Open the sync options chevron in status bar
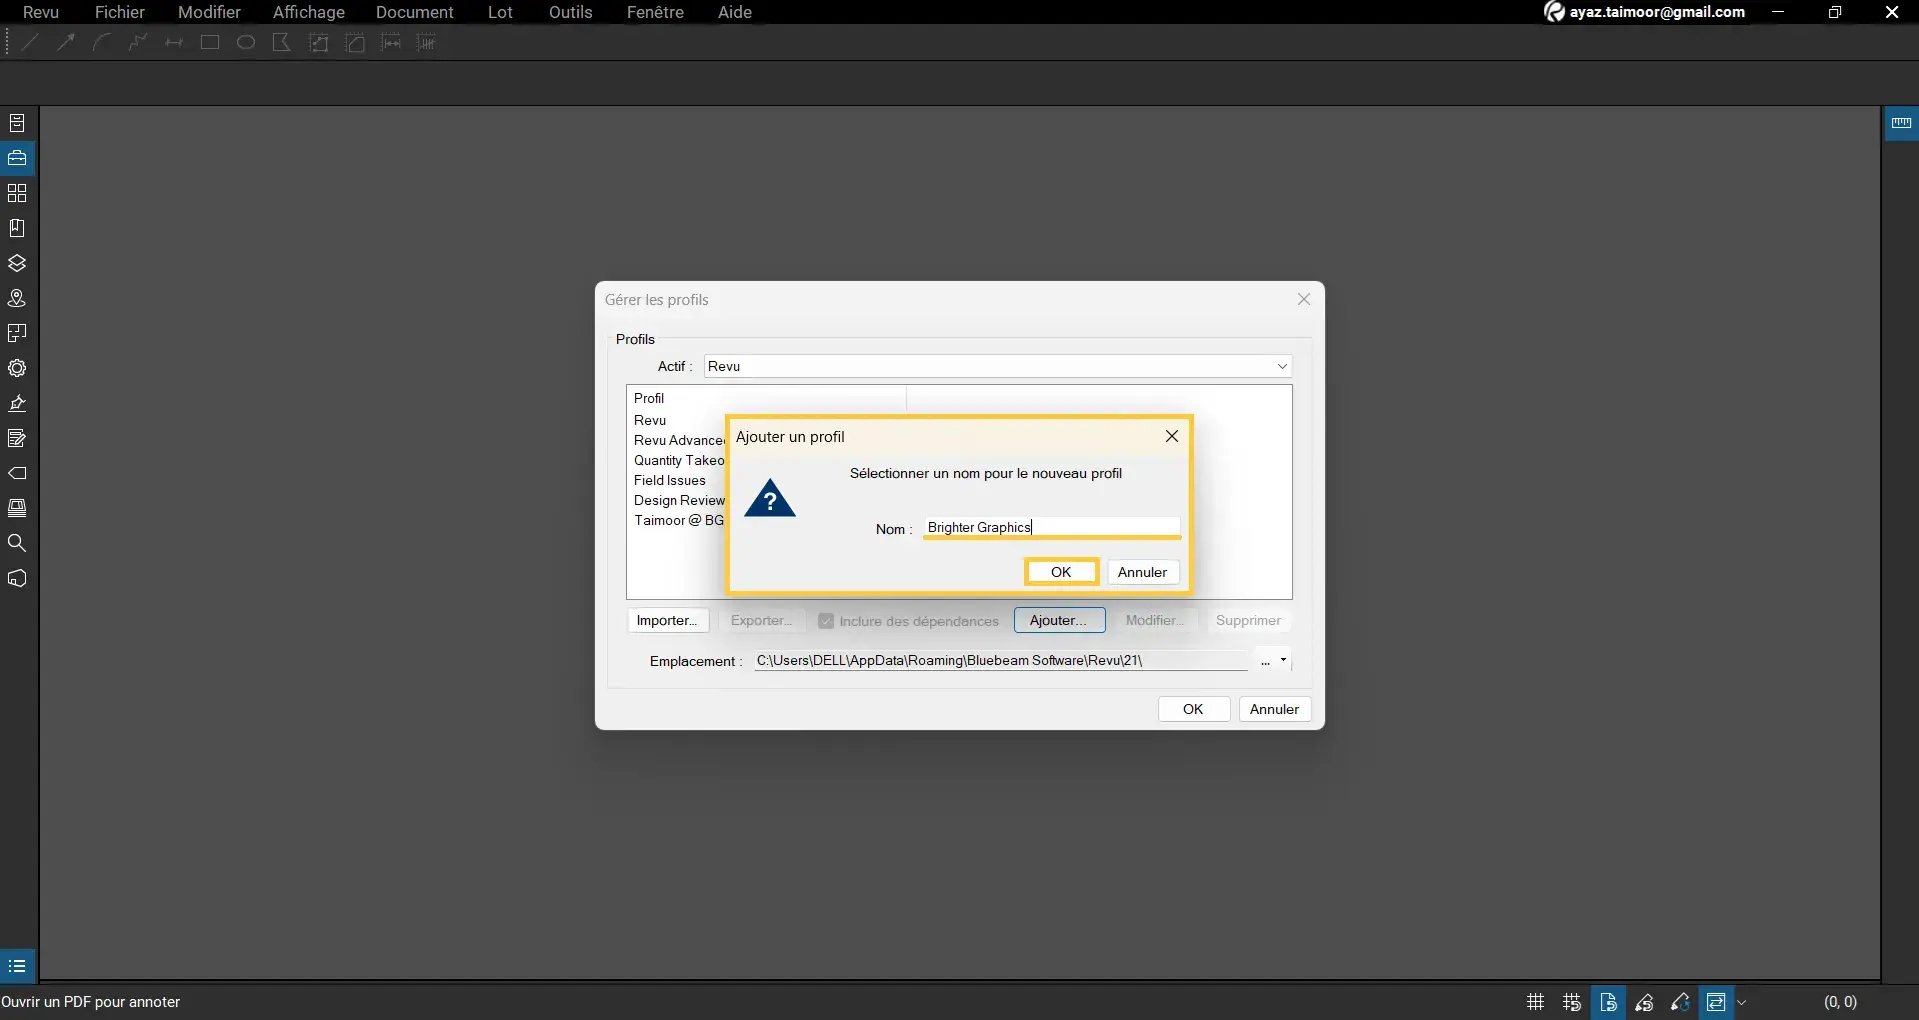 tap(1742, 1002)
